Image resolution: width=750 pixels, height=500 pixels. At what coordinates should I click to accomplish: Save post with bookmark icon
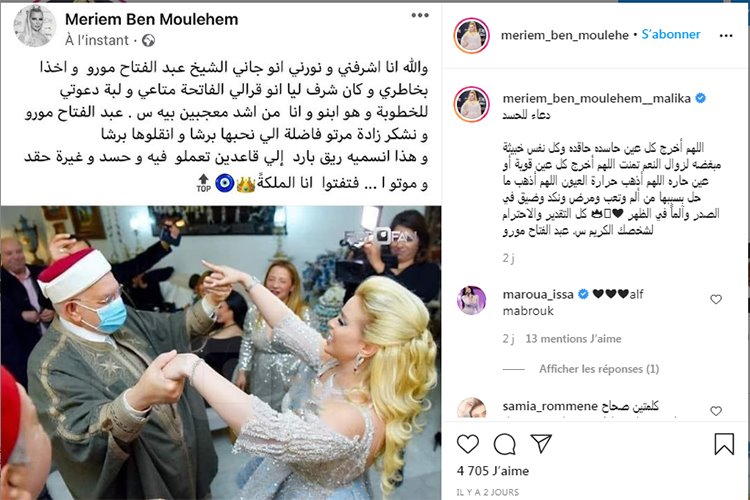(x=724, y=444)
